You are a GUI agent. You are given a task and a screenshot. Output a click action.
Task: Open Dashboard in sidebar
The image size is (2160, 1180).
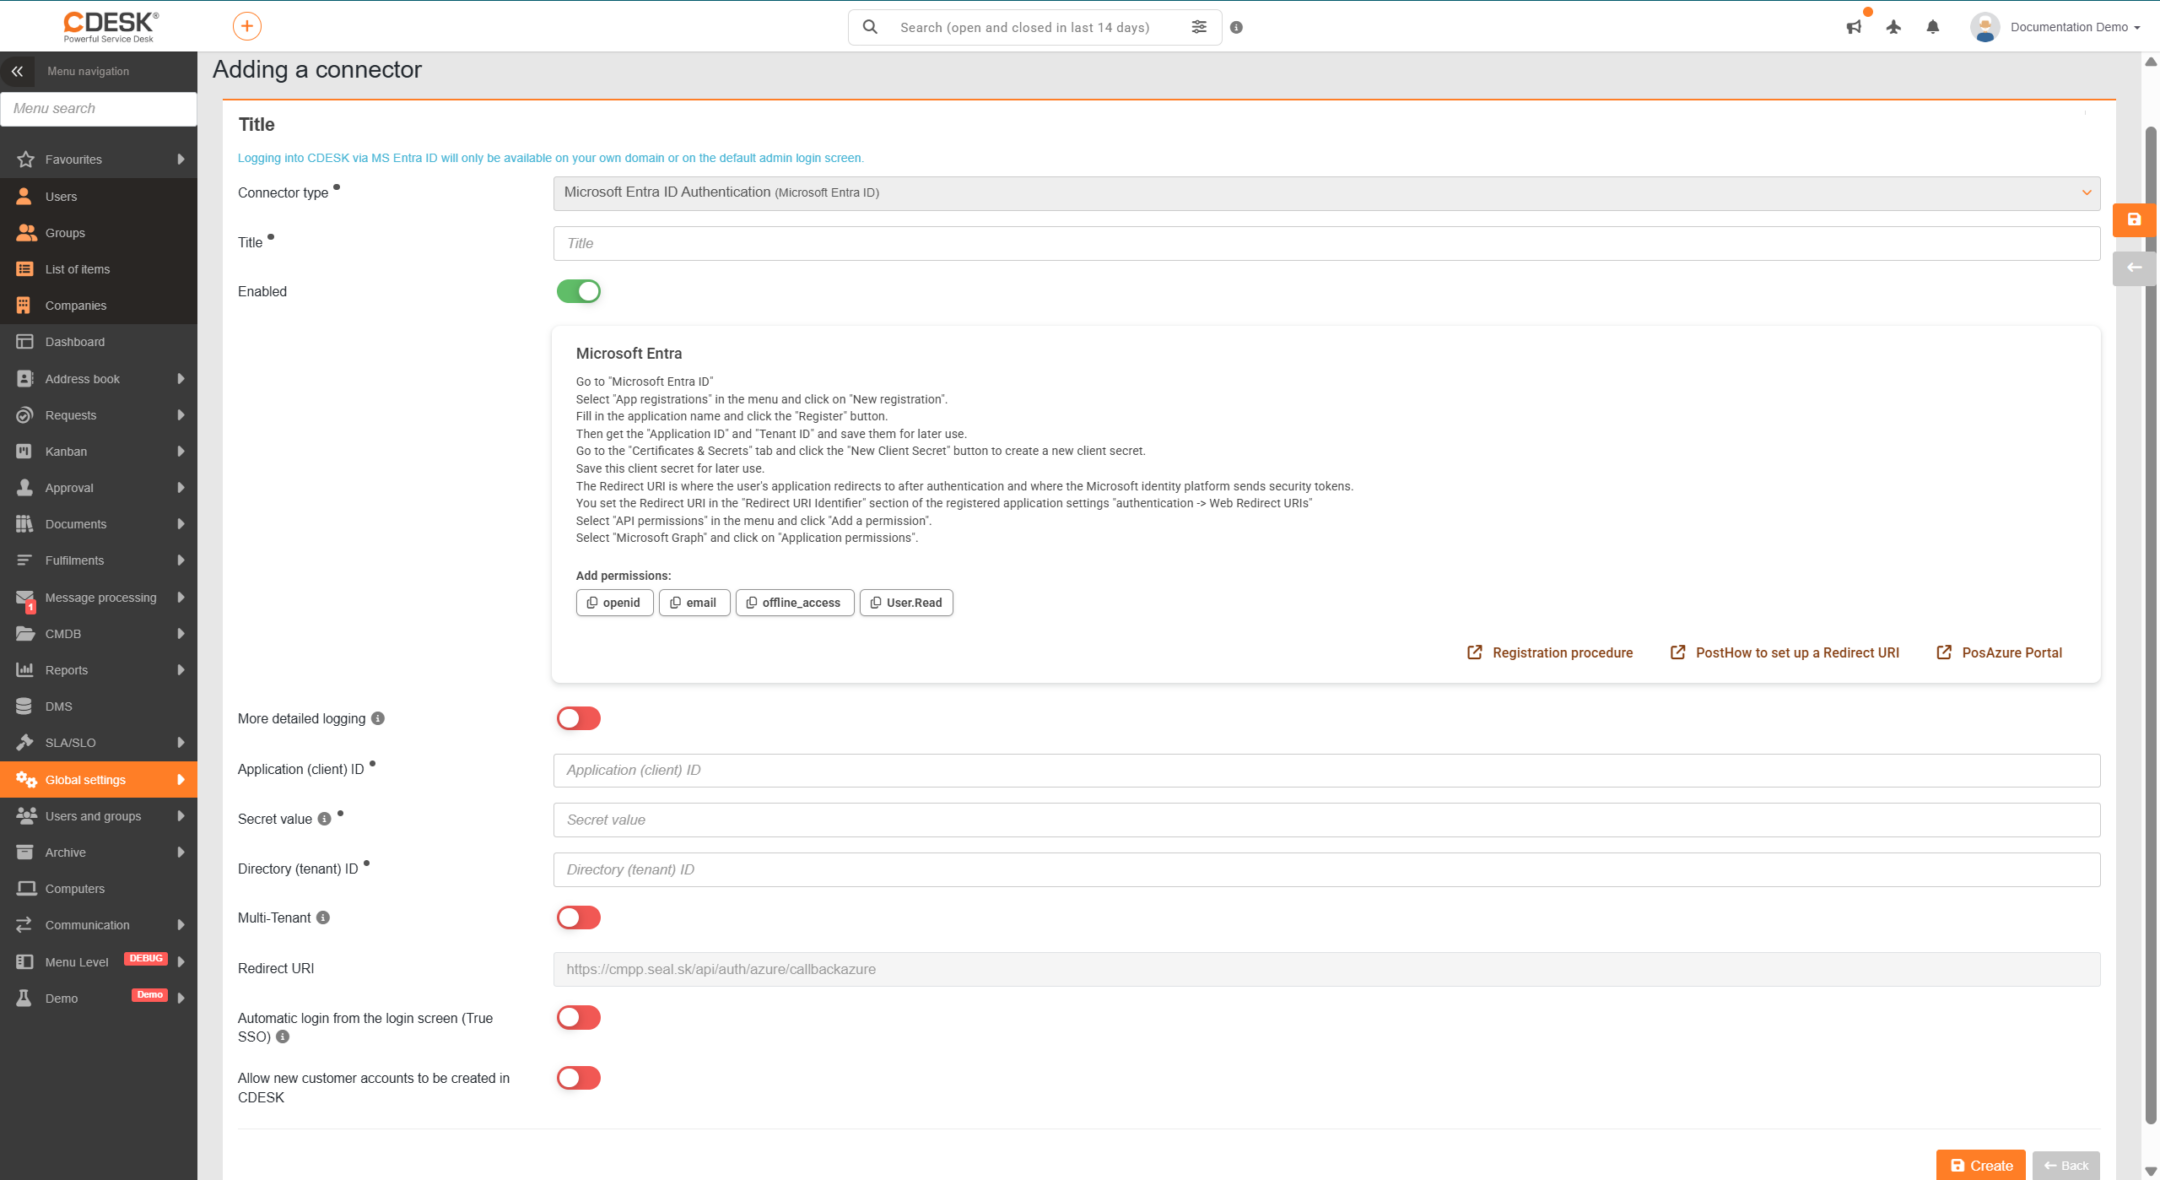point(98,342)
